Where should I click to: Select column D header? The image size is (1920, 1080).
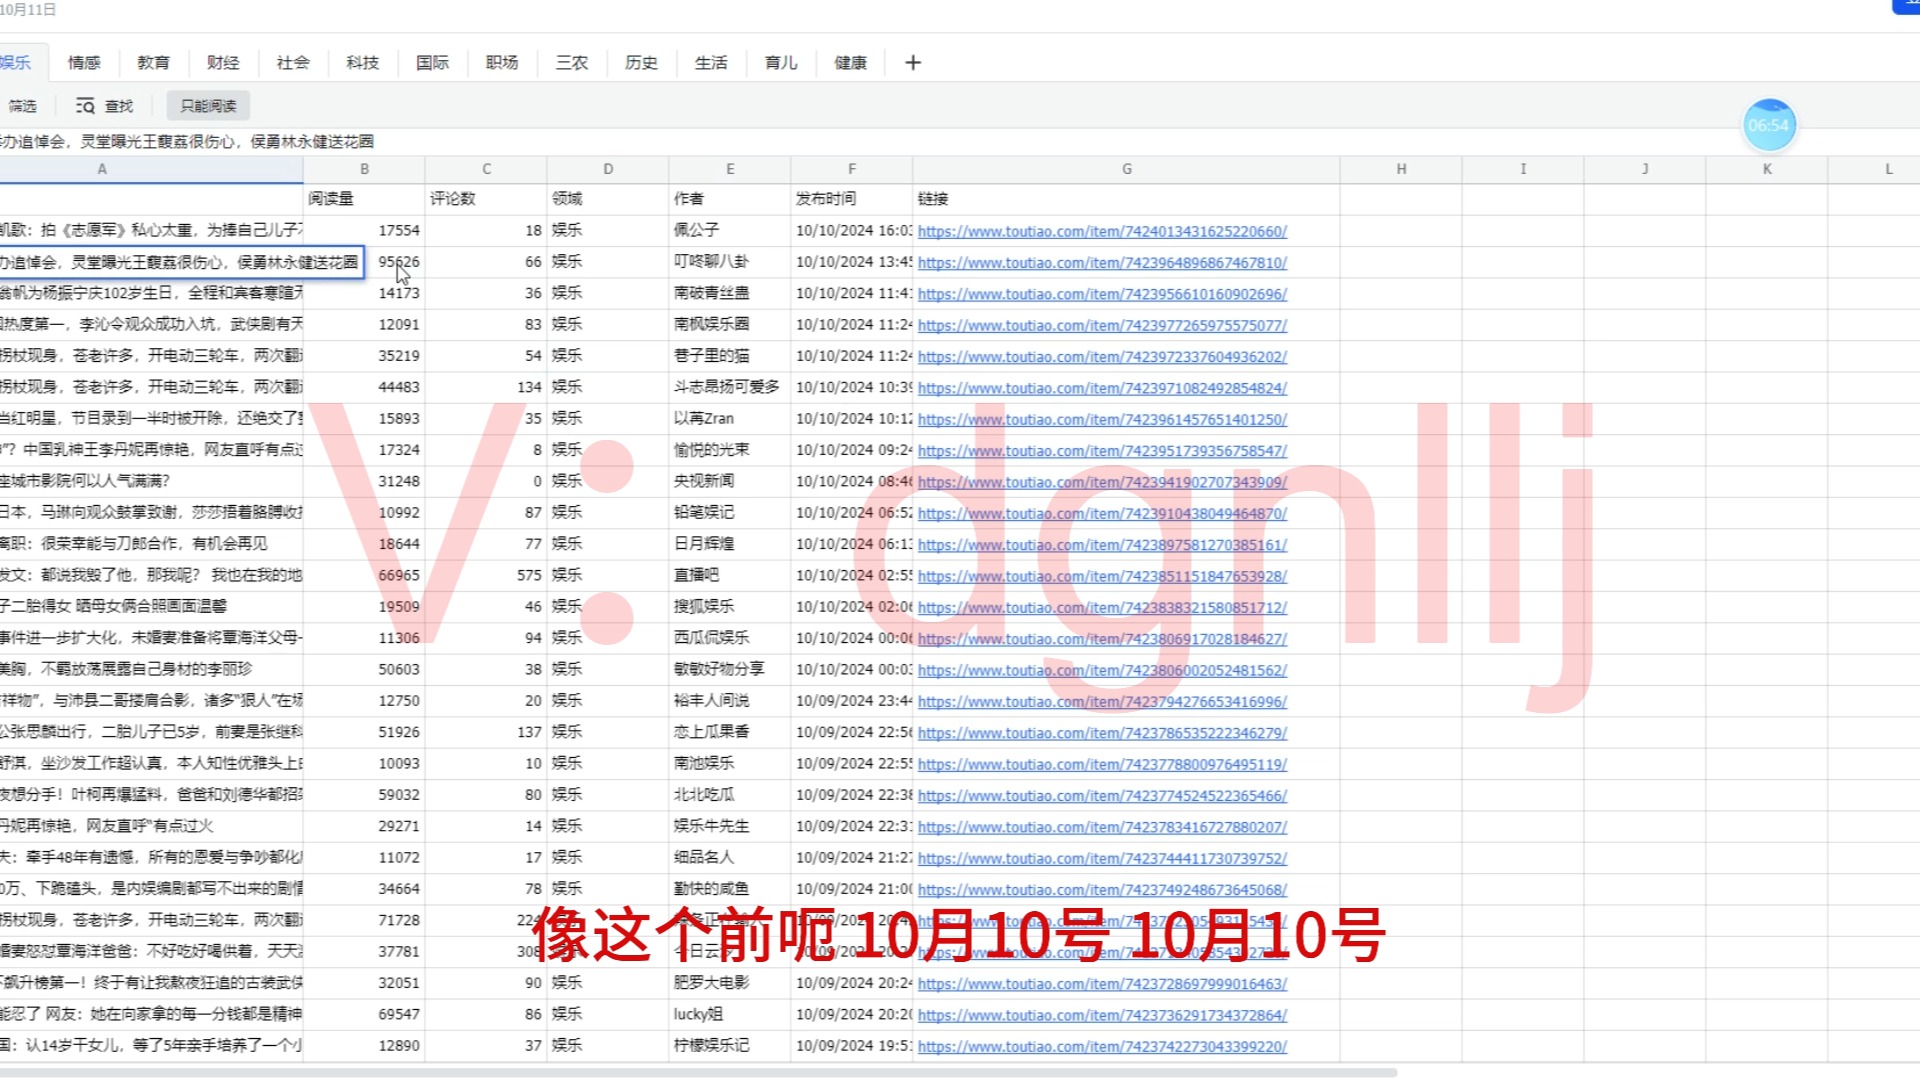[608, 169]
